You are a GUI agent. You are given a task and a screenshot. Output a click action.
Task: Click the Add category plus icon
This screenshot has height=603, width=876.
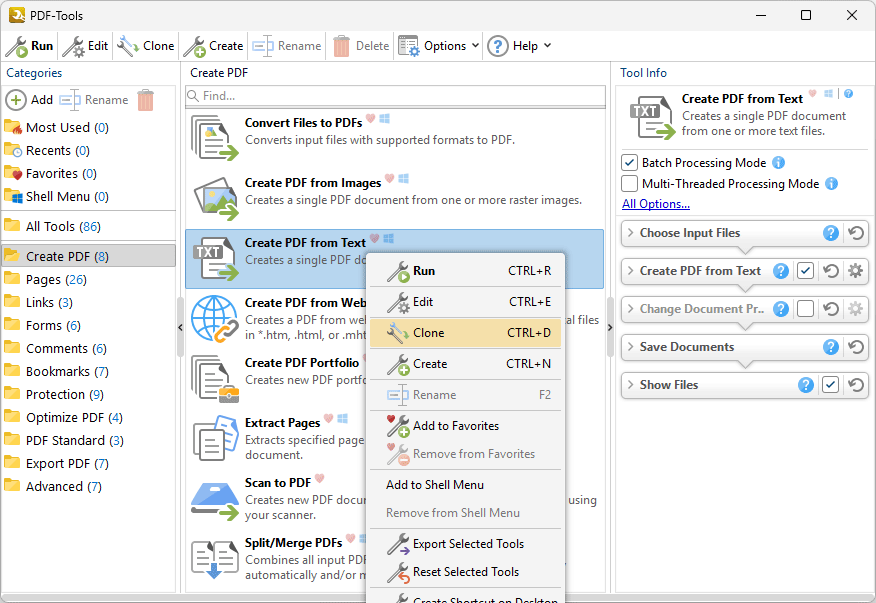click(x=17, y=100)
